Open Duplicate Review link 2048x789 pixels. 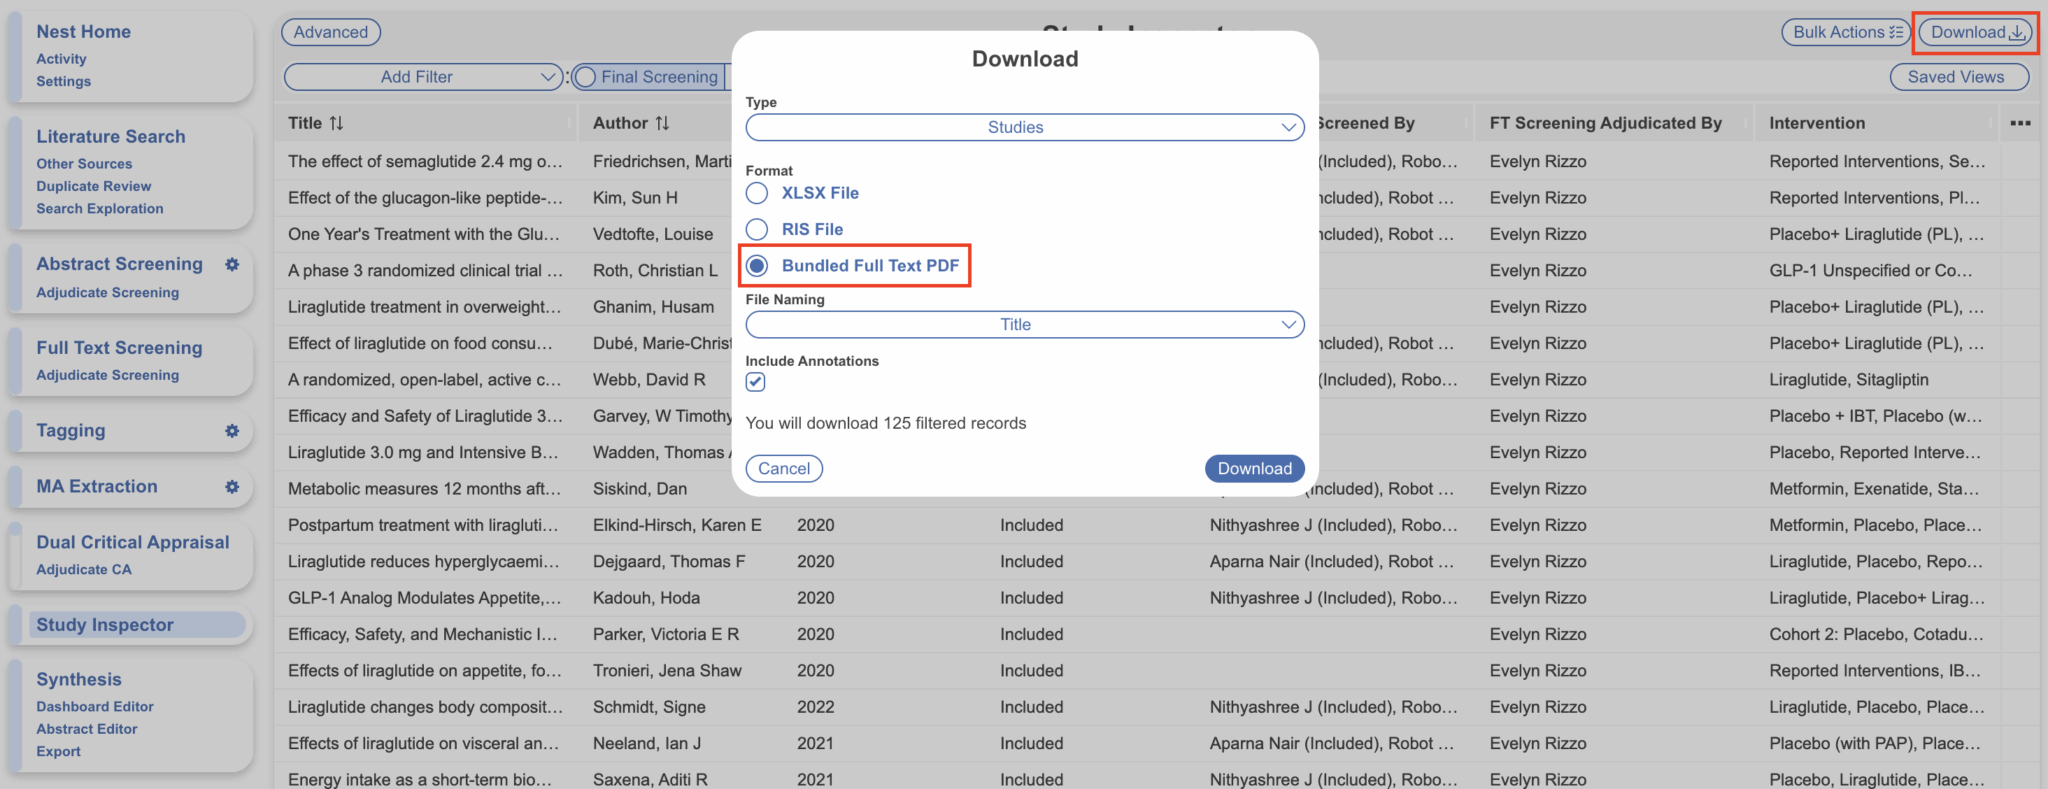pyautogui.click(x=94, y=186)
